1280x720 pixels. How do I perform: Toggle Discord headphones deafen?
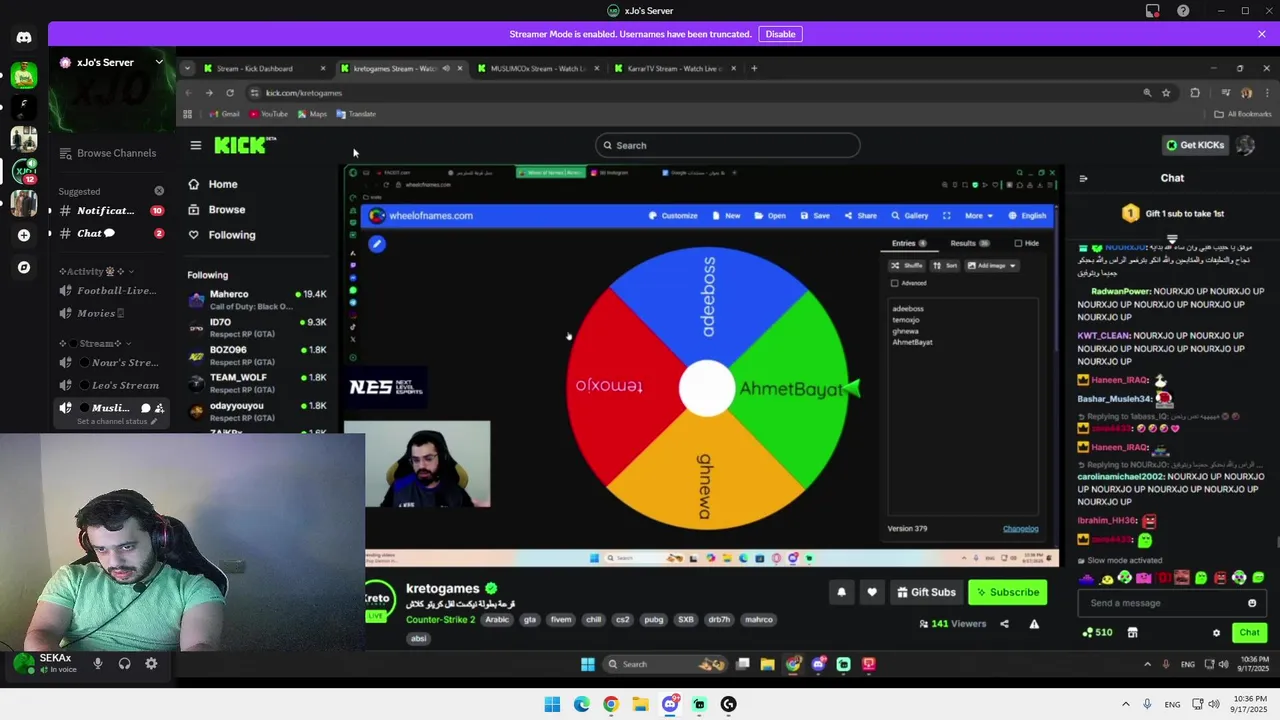124,663
